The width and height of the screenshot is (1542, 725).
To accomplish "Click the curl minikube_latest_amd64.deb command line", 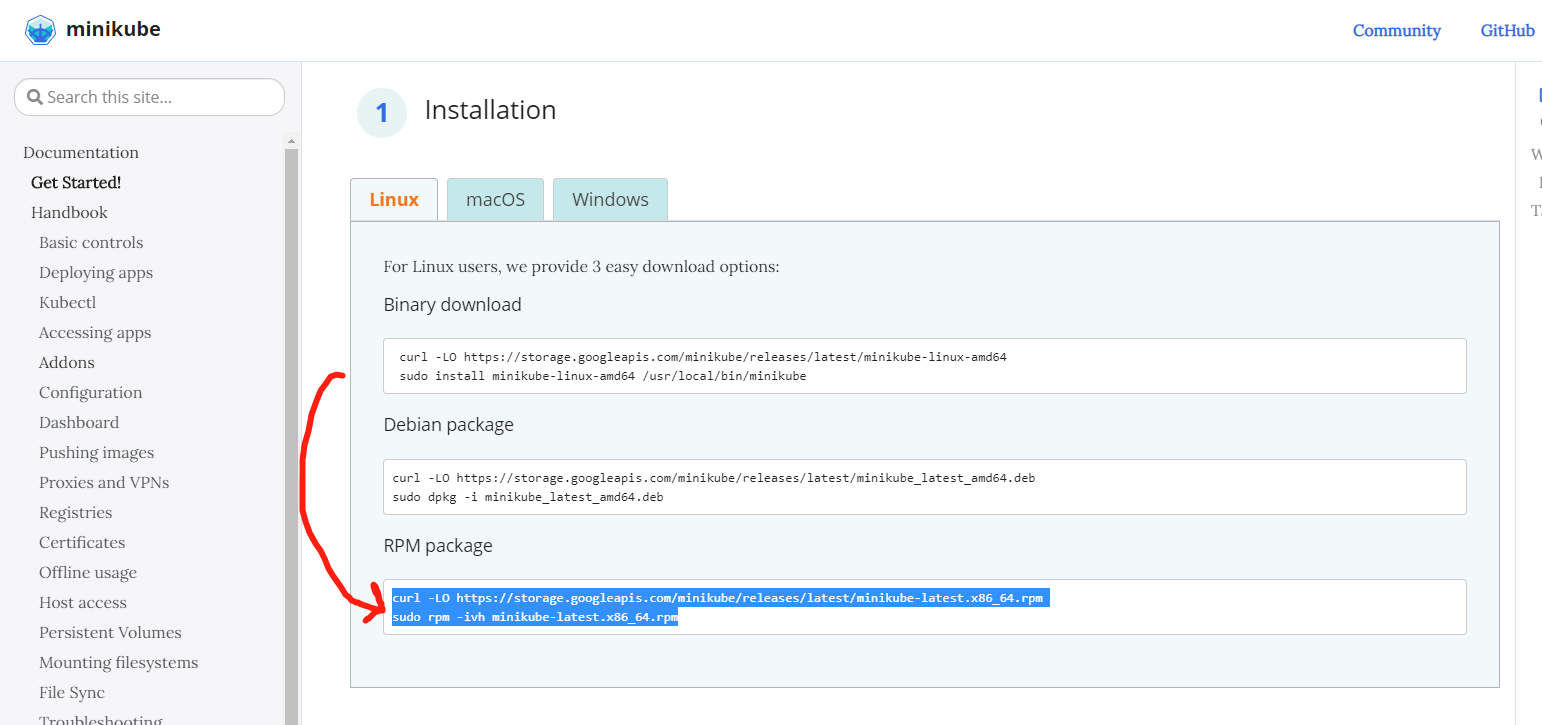I will pyautogui.click(x=714, y=477).
